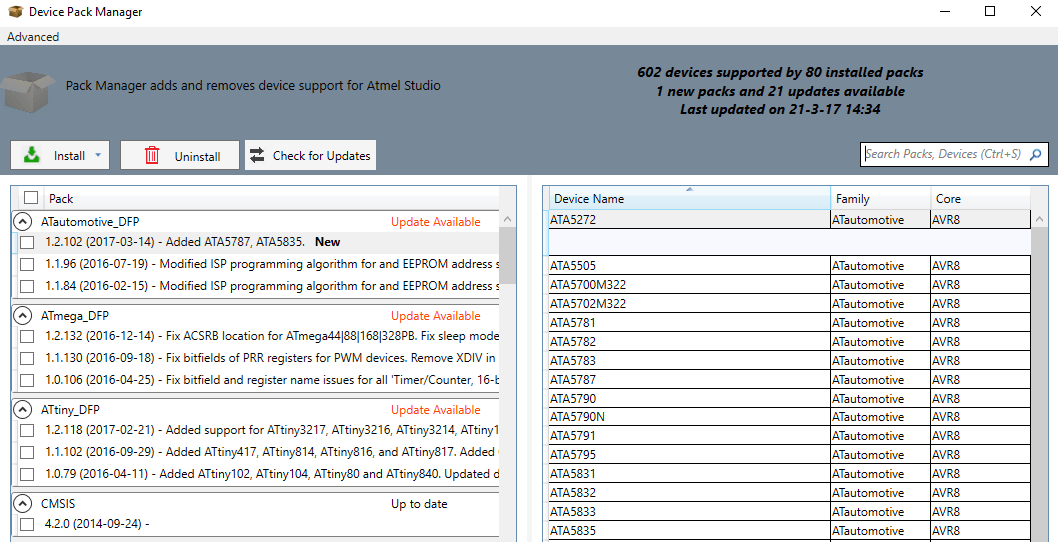Check ATautomotive version 1.1.96 checkbox
The image size is (1058, 542).
click(x=27, y=264)
